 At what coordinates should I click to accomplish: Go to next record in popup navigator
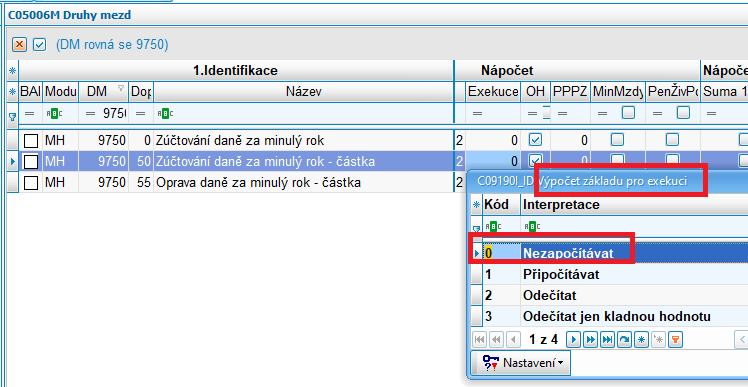pyautogui.click(x=574, y=340)
